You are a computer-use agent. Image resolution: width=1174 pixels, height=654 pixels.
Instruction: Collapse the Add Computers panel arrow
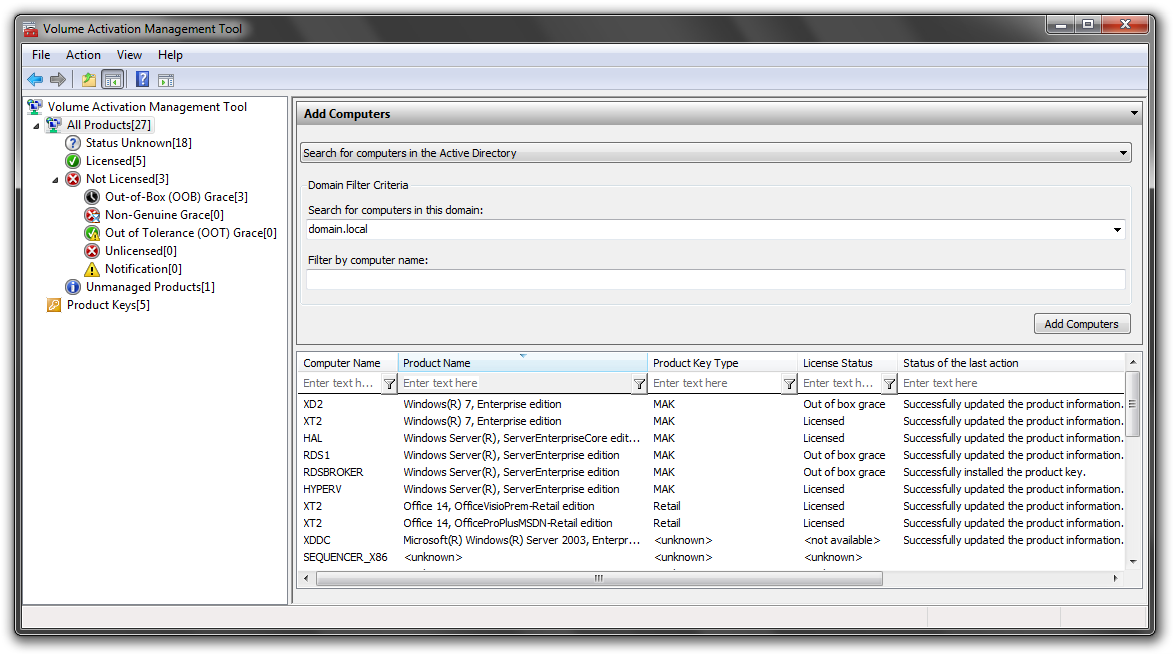click(x=1134, y=113)
